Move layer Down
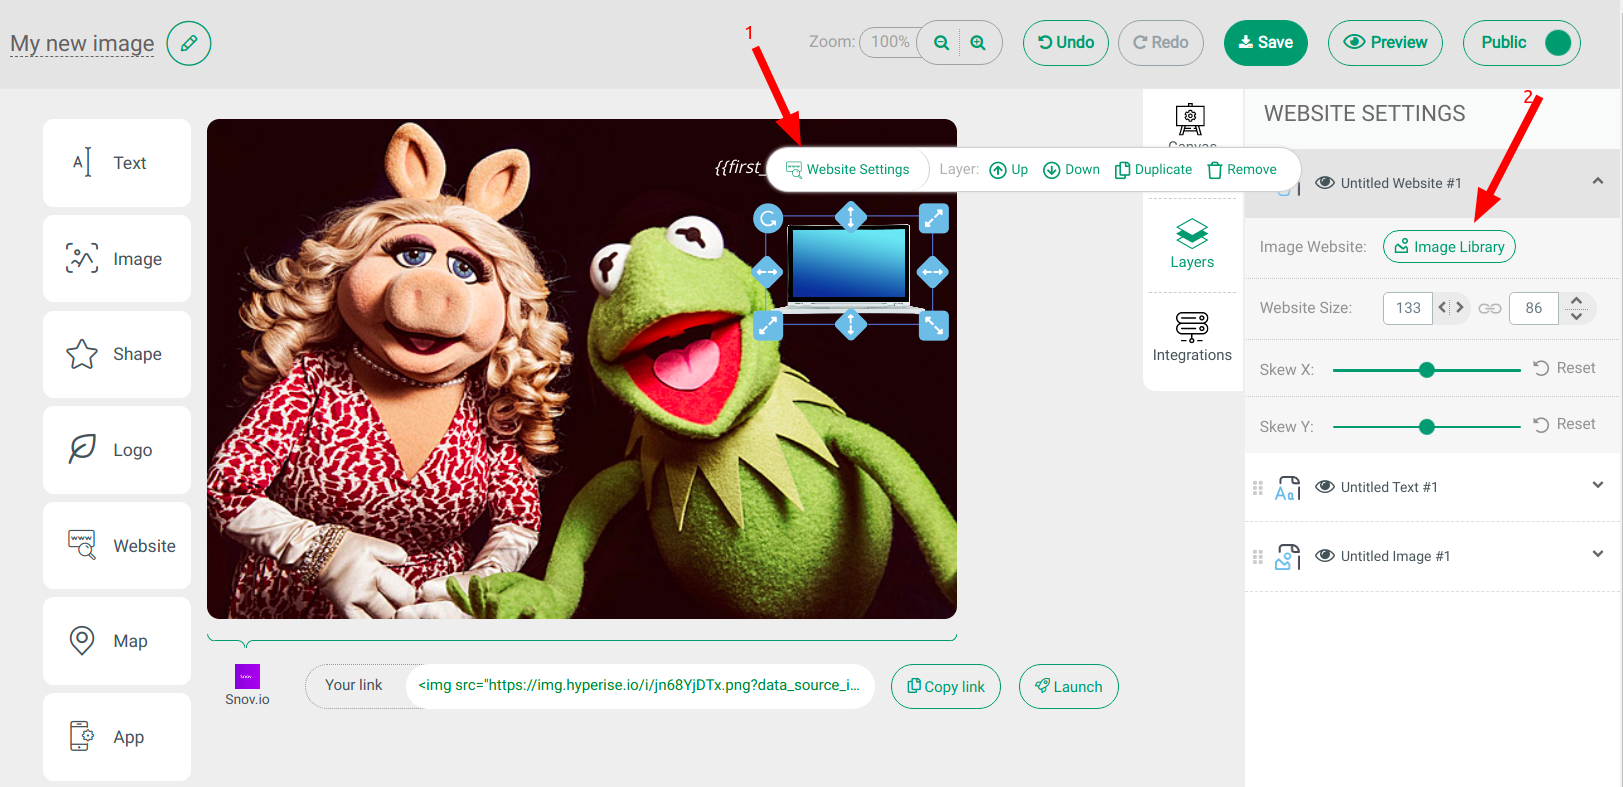1623x787 pixels. click(x=1071, y=170)
